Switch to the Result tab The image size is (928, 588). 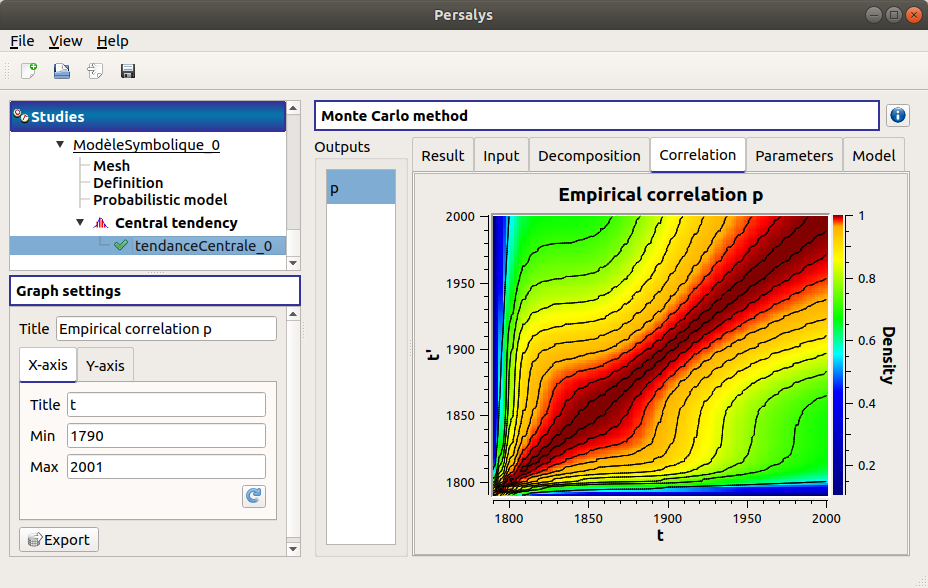pos(442,155)
